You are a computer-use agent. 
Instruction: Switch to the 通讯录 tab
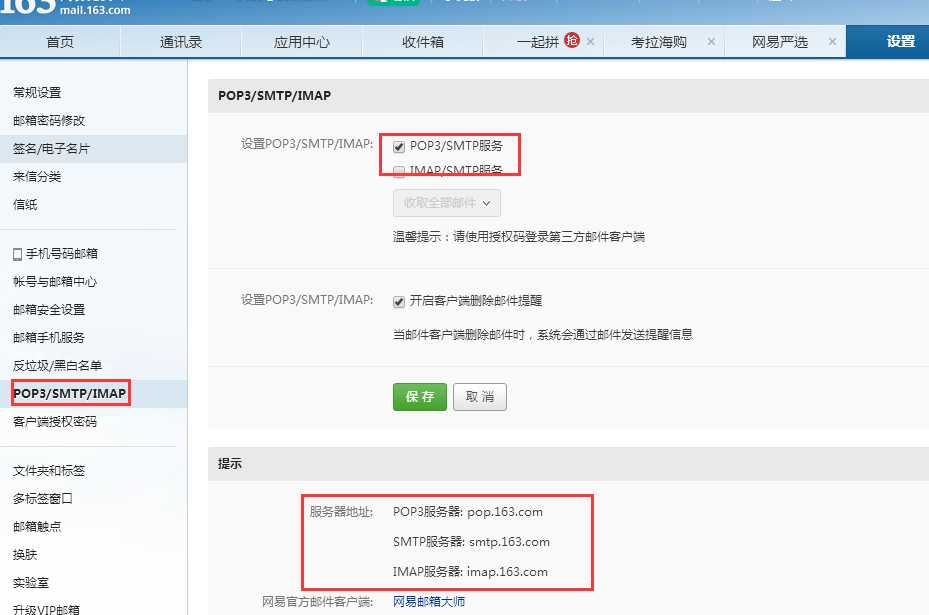pyautogui.click(x=181, y=42)
